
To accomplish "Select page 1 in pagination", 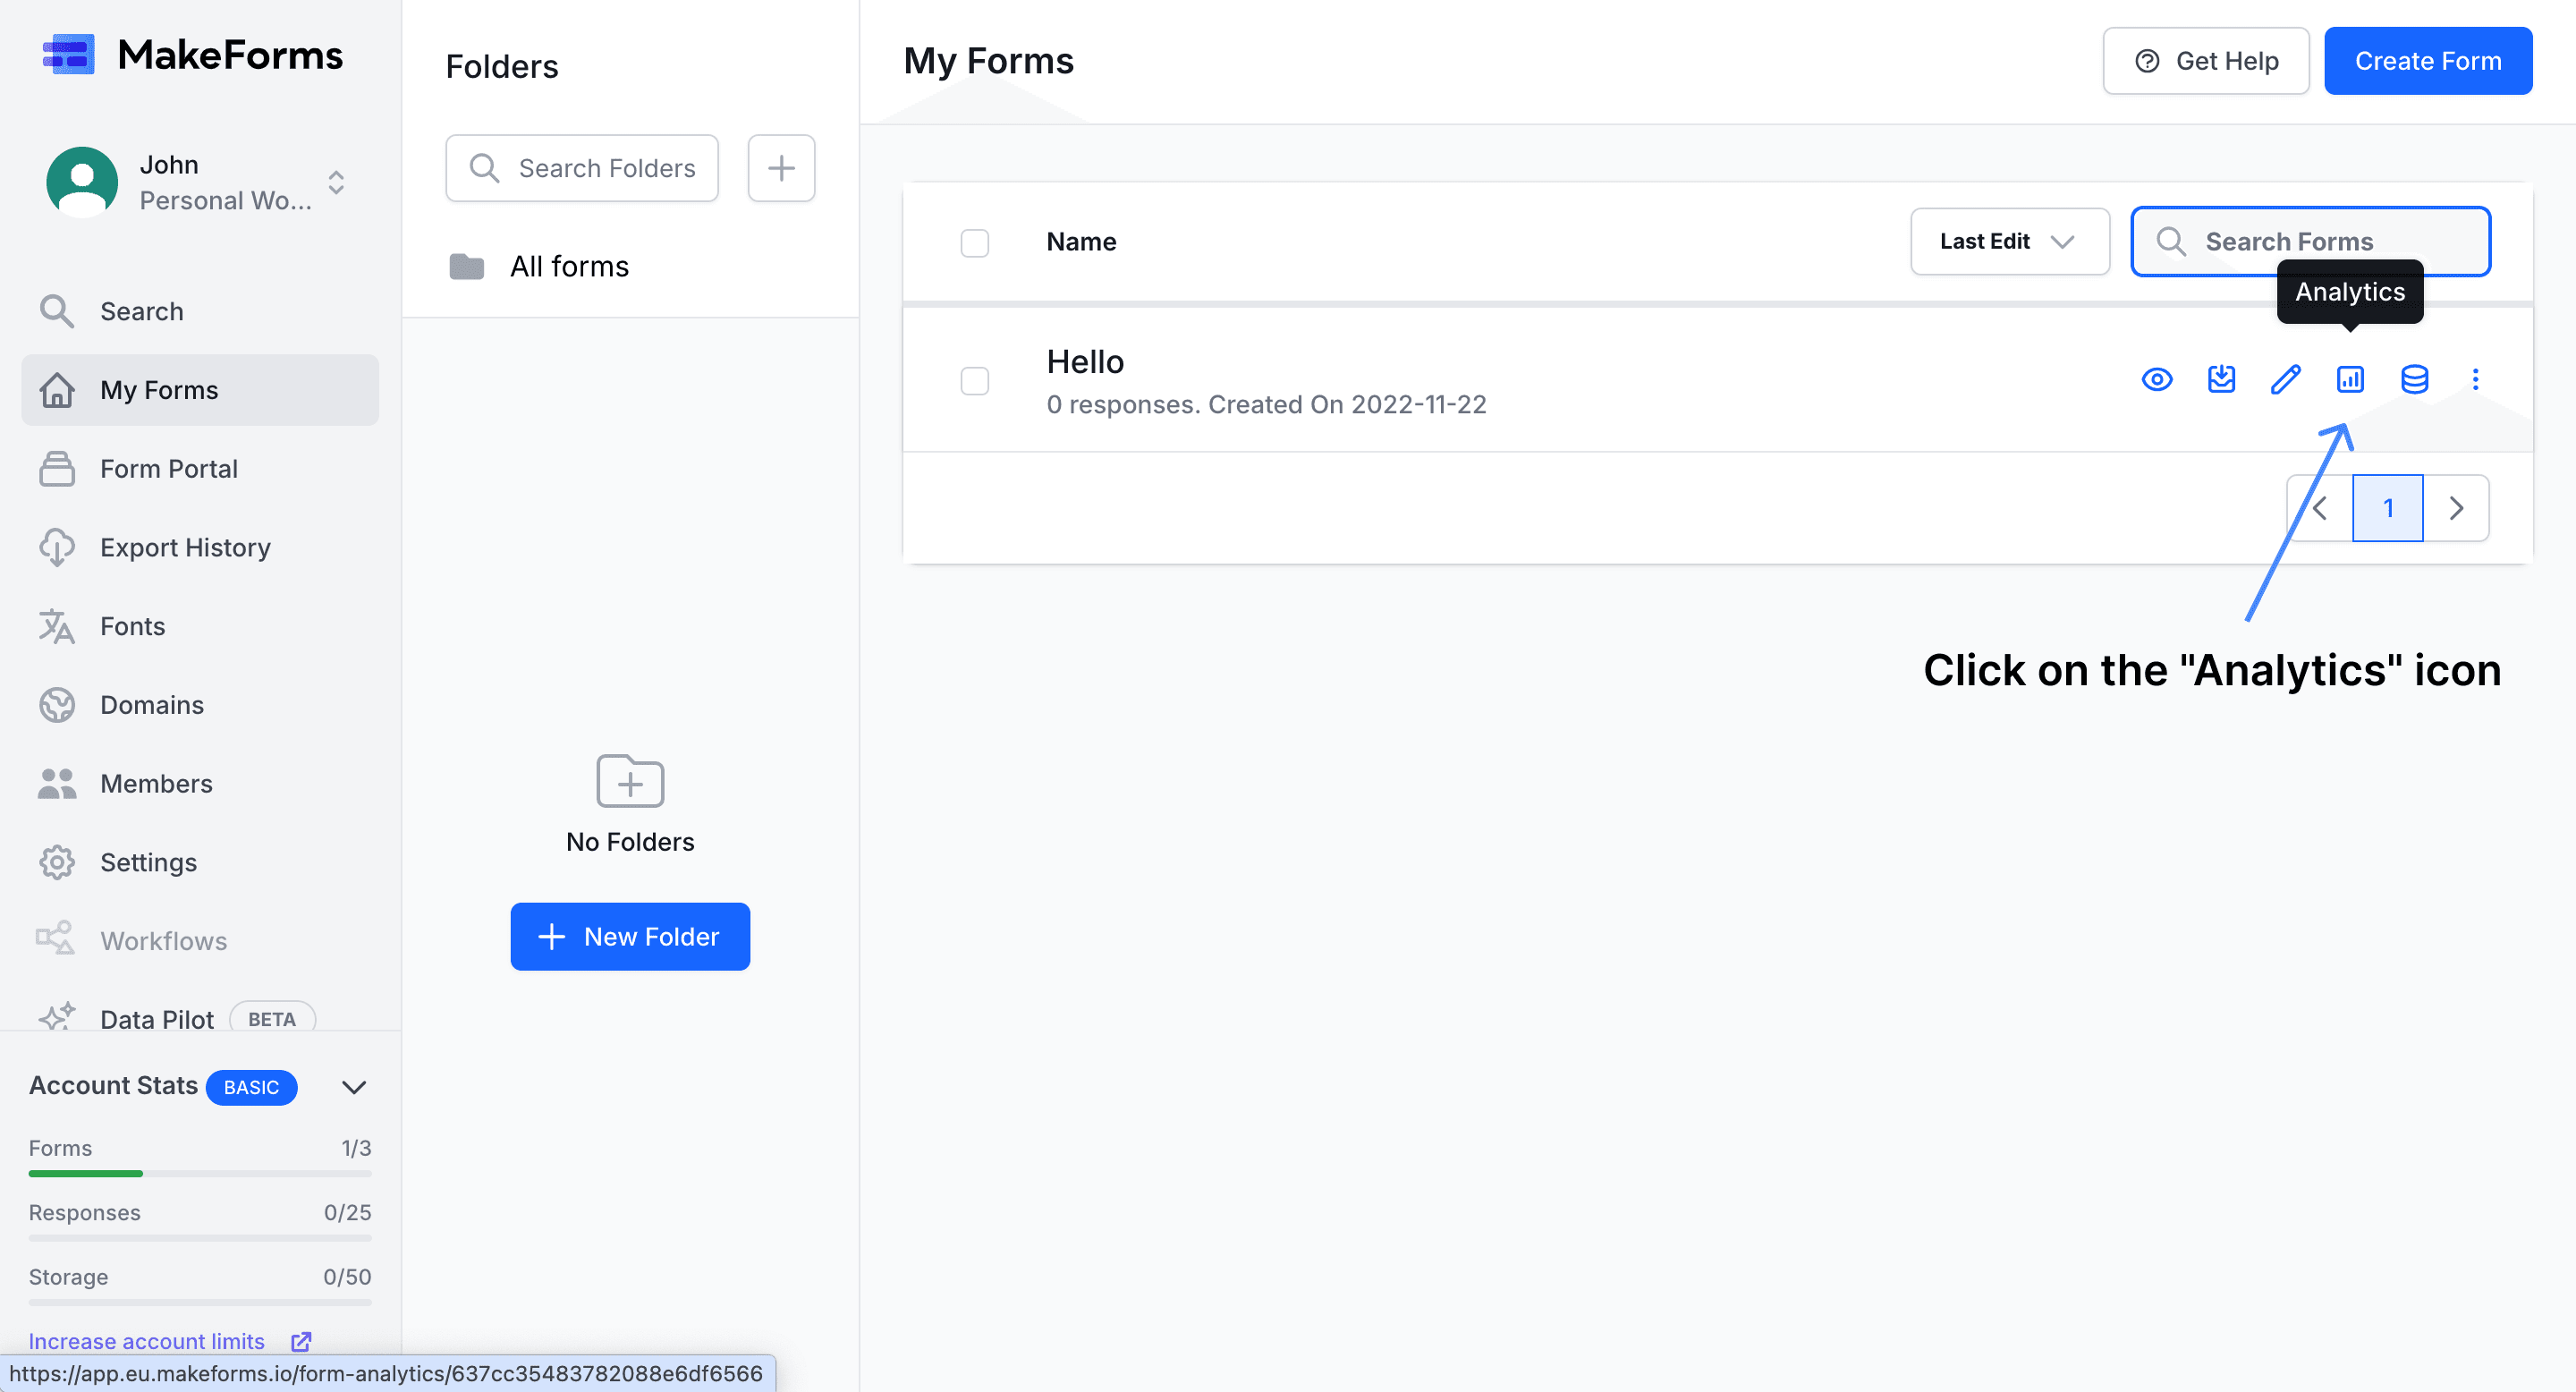I will click(2388, 508).
